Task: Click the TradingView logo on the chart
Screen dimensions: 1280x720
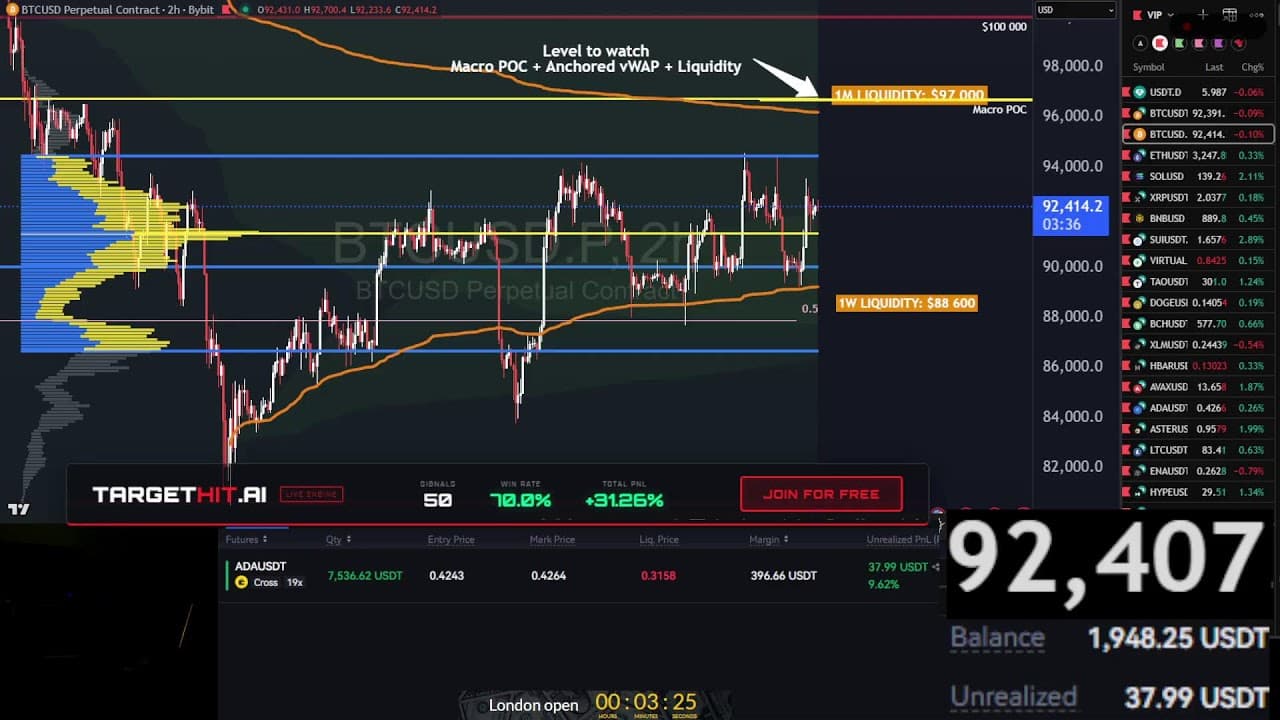Action: click(x=18, y=509)
